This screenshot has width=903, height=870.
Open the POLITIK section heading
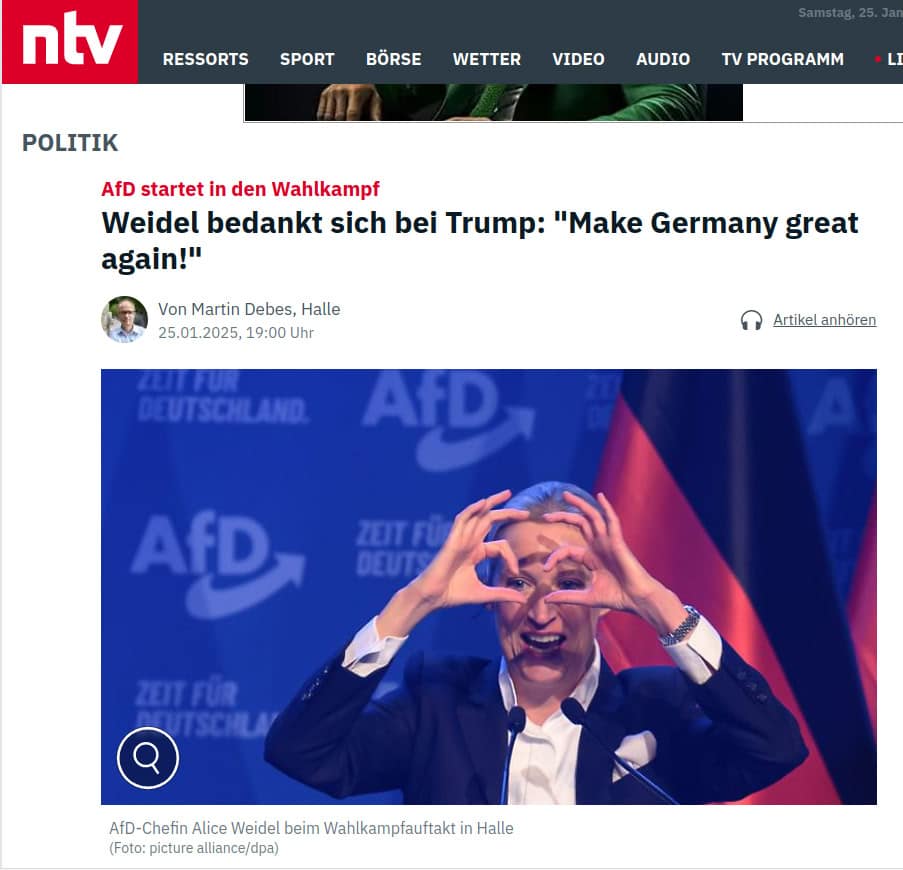70,143
